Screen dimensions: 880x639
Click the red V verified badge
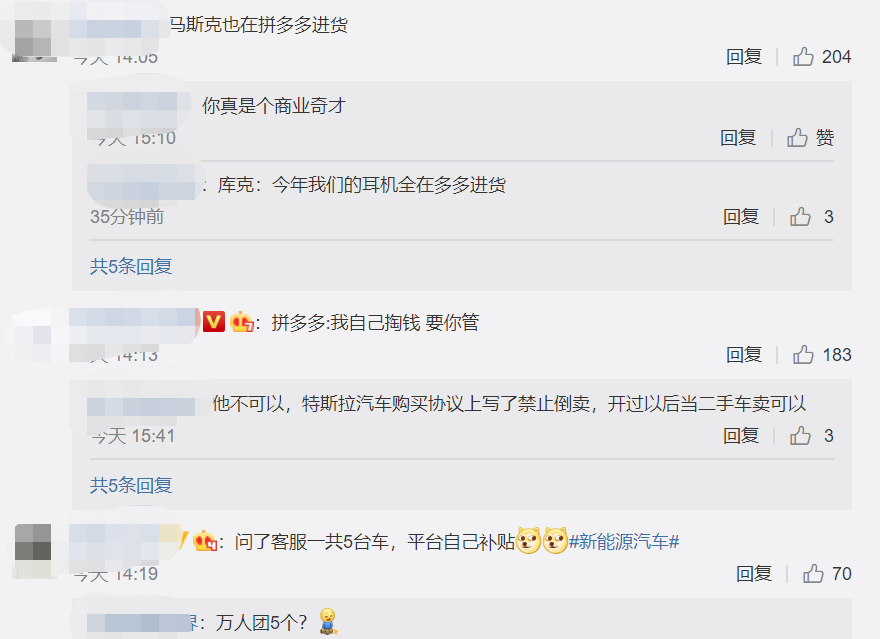(x=214, y=321)
